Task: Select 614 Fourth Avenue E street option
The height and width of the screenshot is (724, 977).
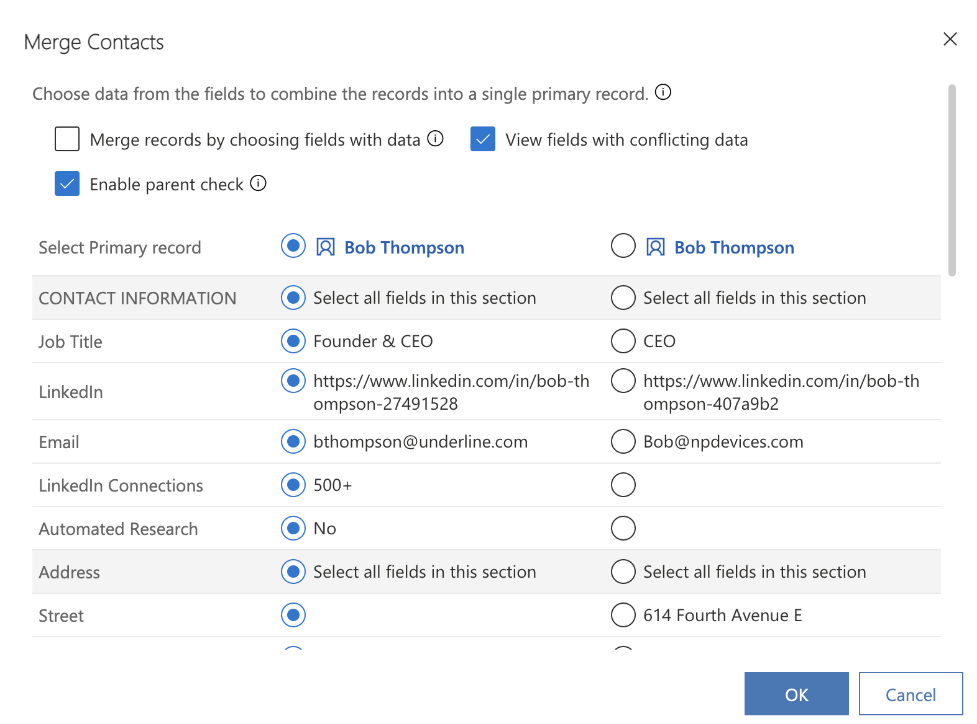Action: (623, 615)
